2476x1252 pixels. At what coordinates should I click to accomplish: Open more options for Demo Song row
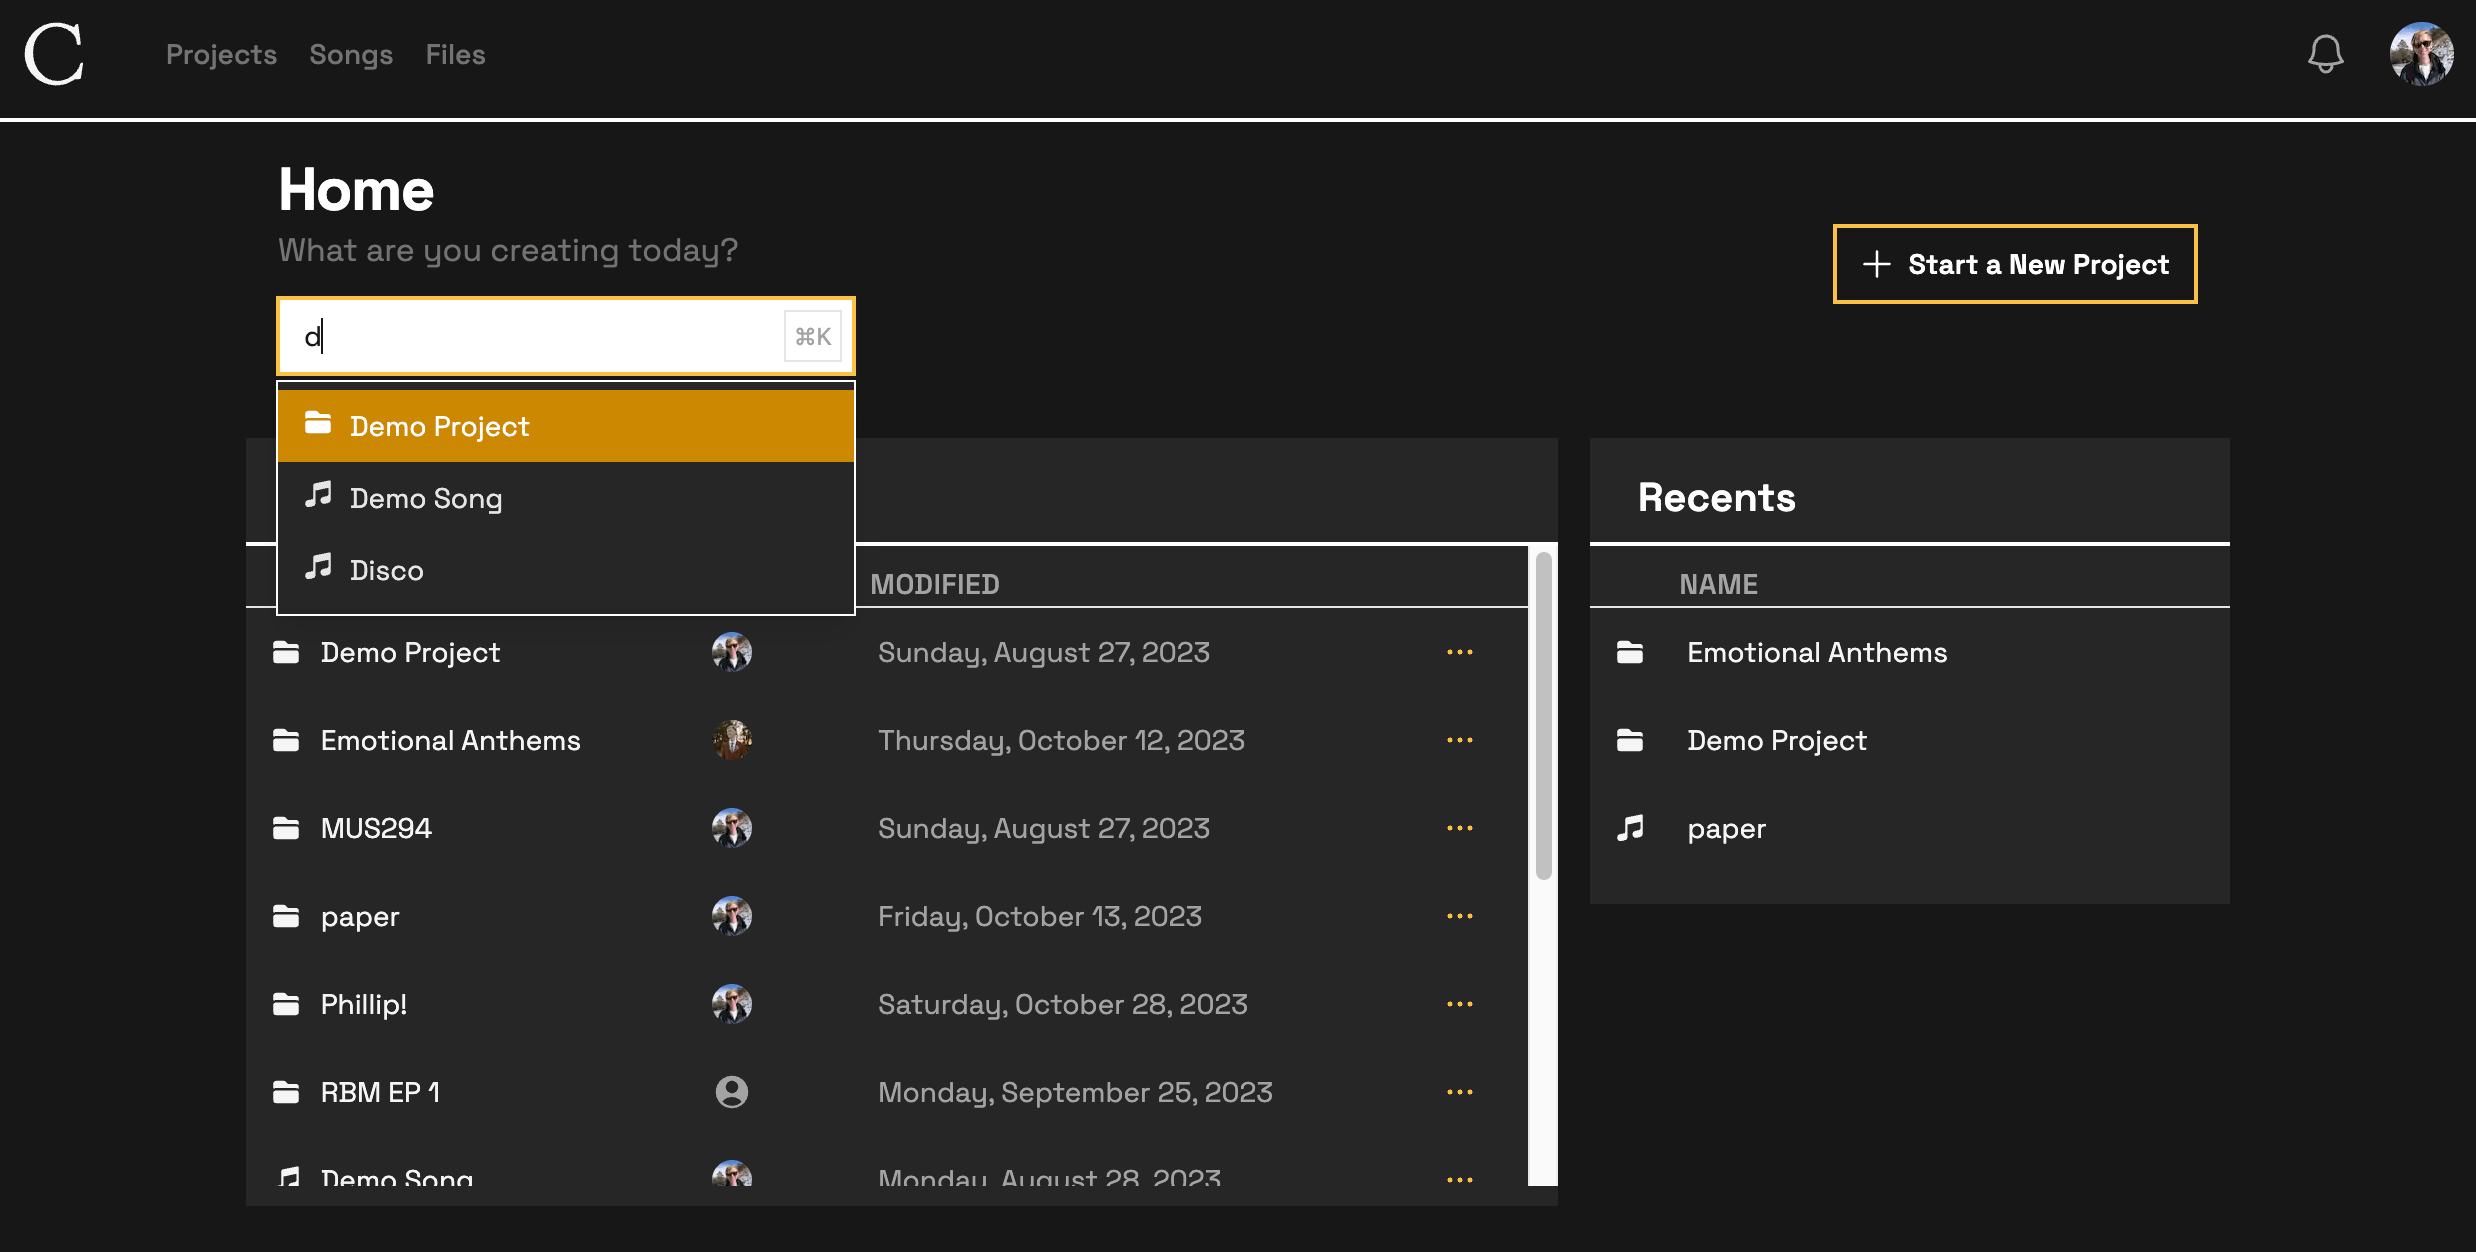coord(1460,1179)
